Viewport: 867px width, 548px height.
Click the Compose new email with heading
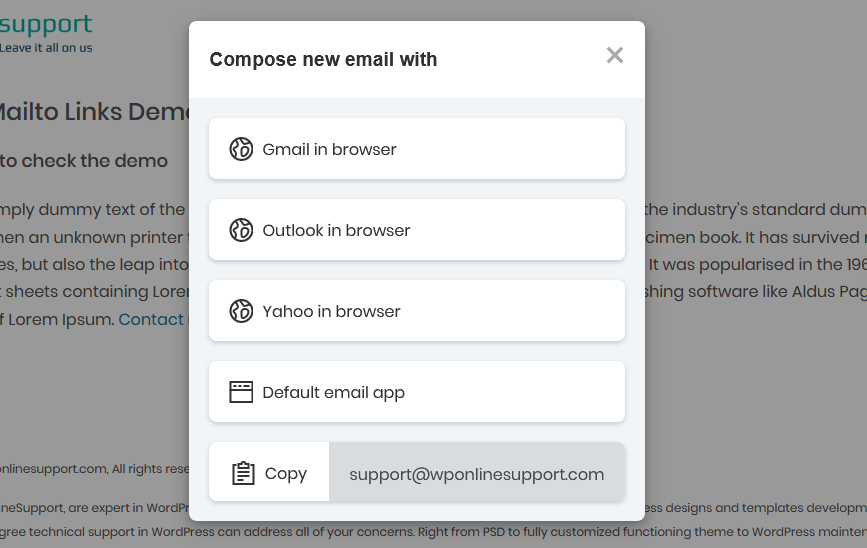coord(323,59)
